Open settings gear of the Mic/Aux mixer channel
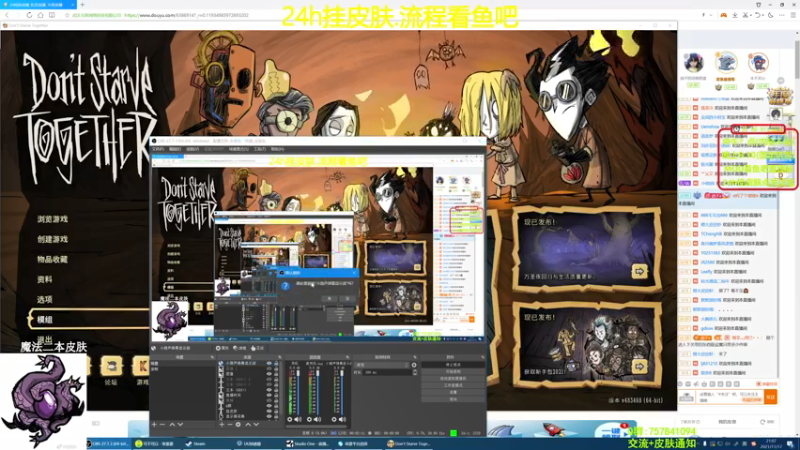The height and width of the screenshot is (450, 800). click(309, 419)
